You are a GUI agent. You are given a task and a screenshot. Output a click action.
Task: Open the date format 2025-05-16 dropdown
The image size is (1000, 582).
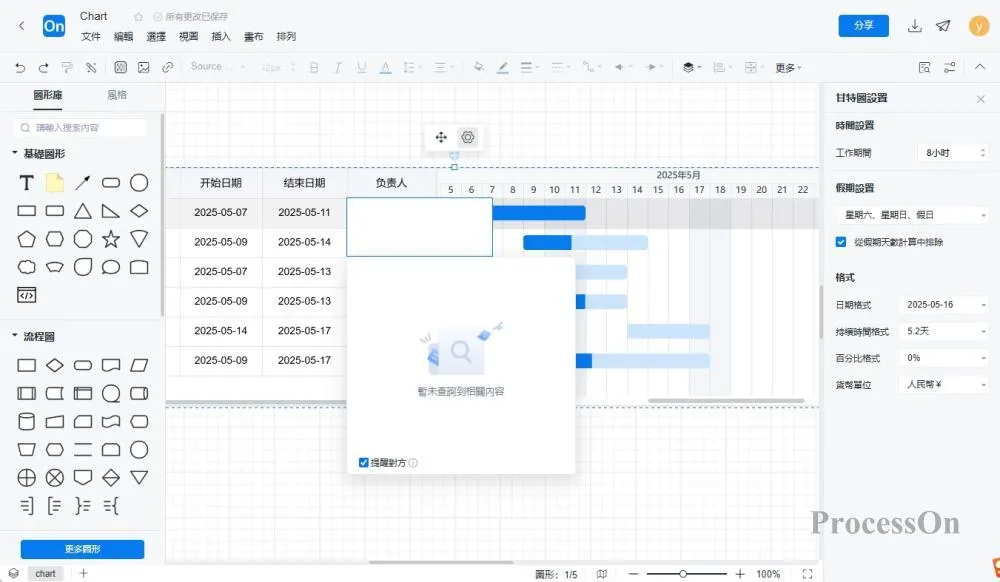[x=945, y=305]
